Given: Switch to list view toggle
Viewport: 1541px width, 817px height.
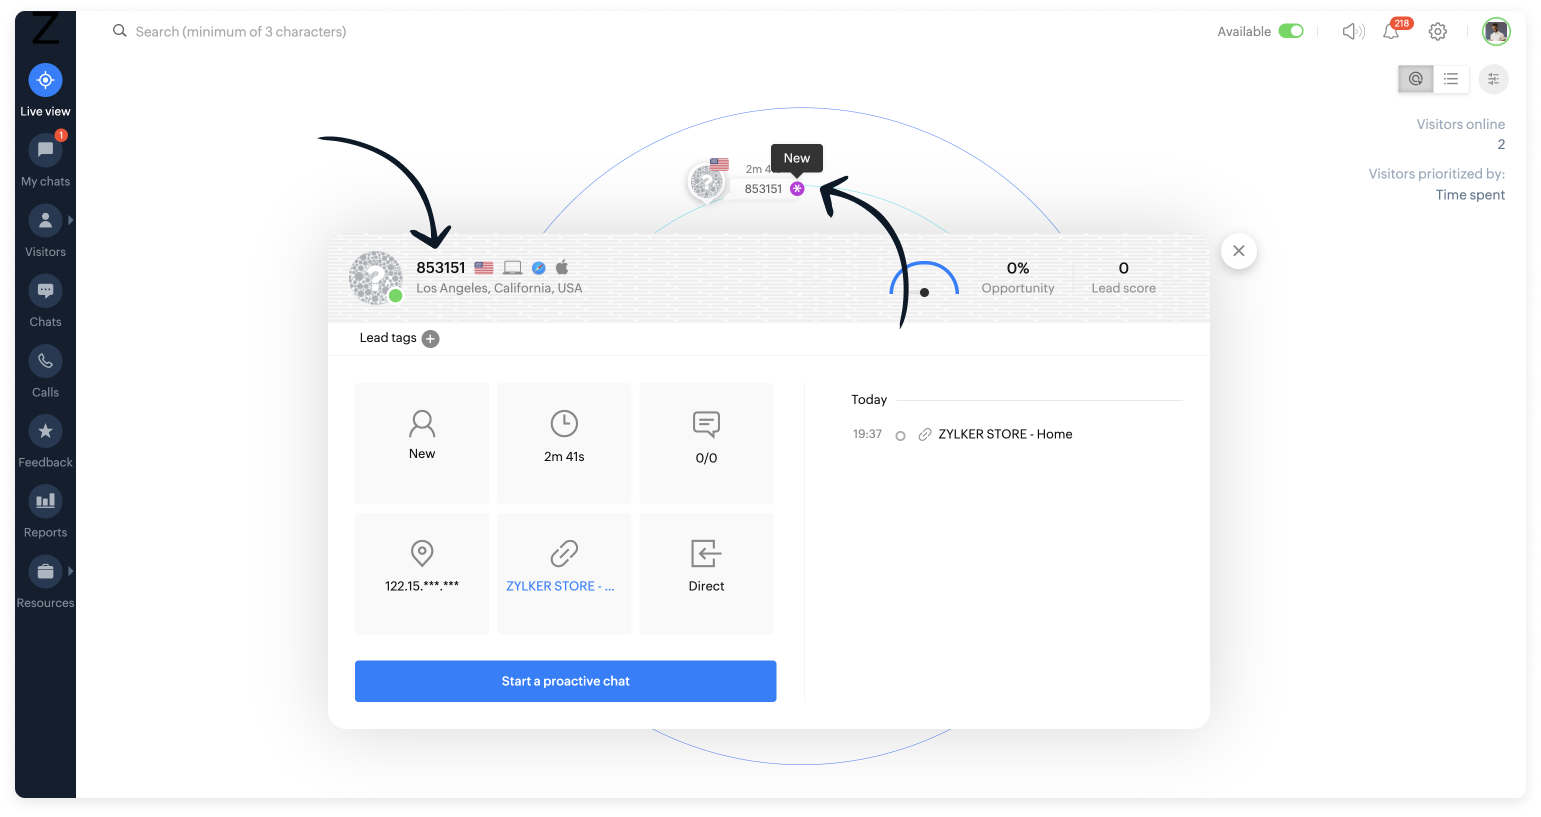Looking at the screenshot, I should tap(1451, 79).
